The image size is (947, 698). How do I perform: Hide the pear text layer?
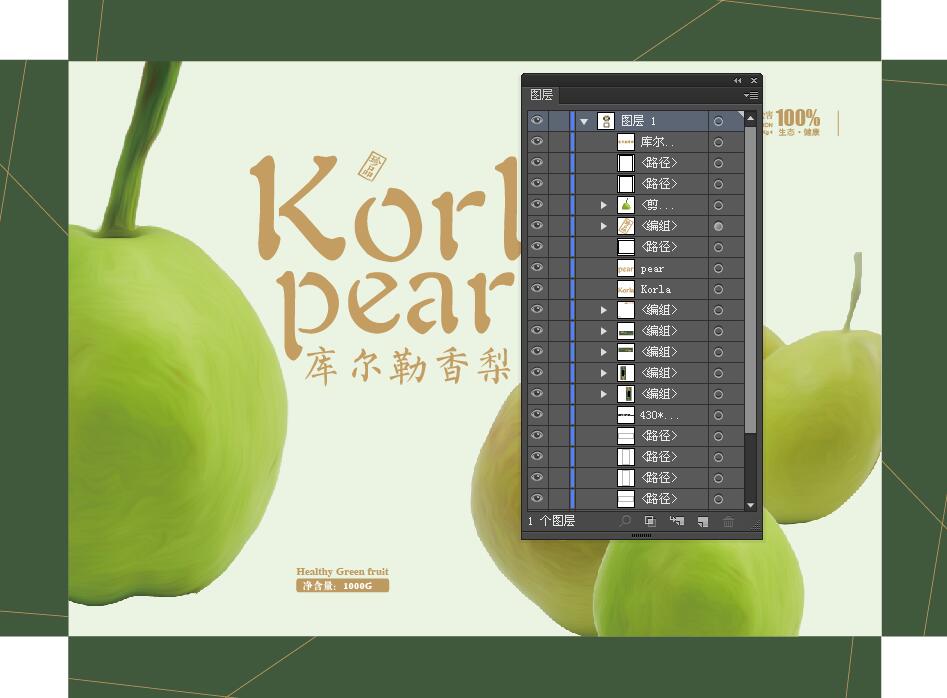(536, 267)
